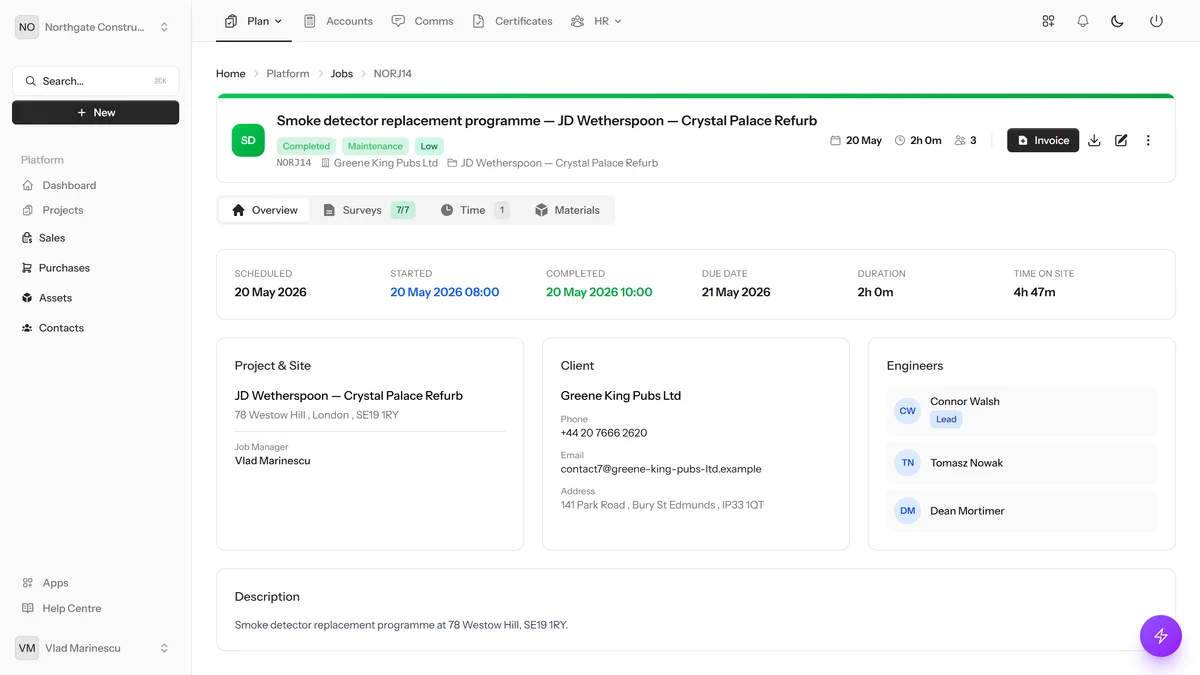Switch to the Materials tab
The width and height of the screenshot is (1200, 675).
pos(568,210)
